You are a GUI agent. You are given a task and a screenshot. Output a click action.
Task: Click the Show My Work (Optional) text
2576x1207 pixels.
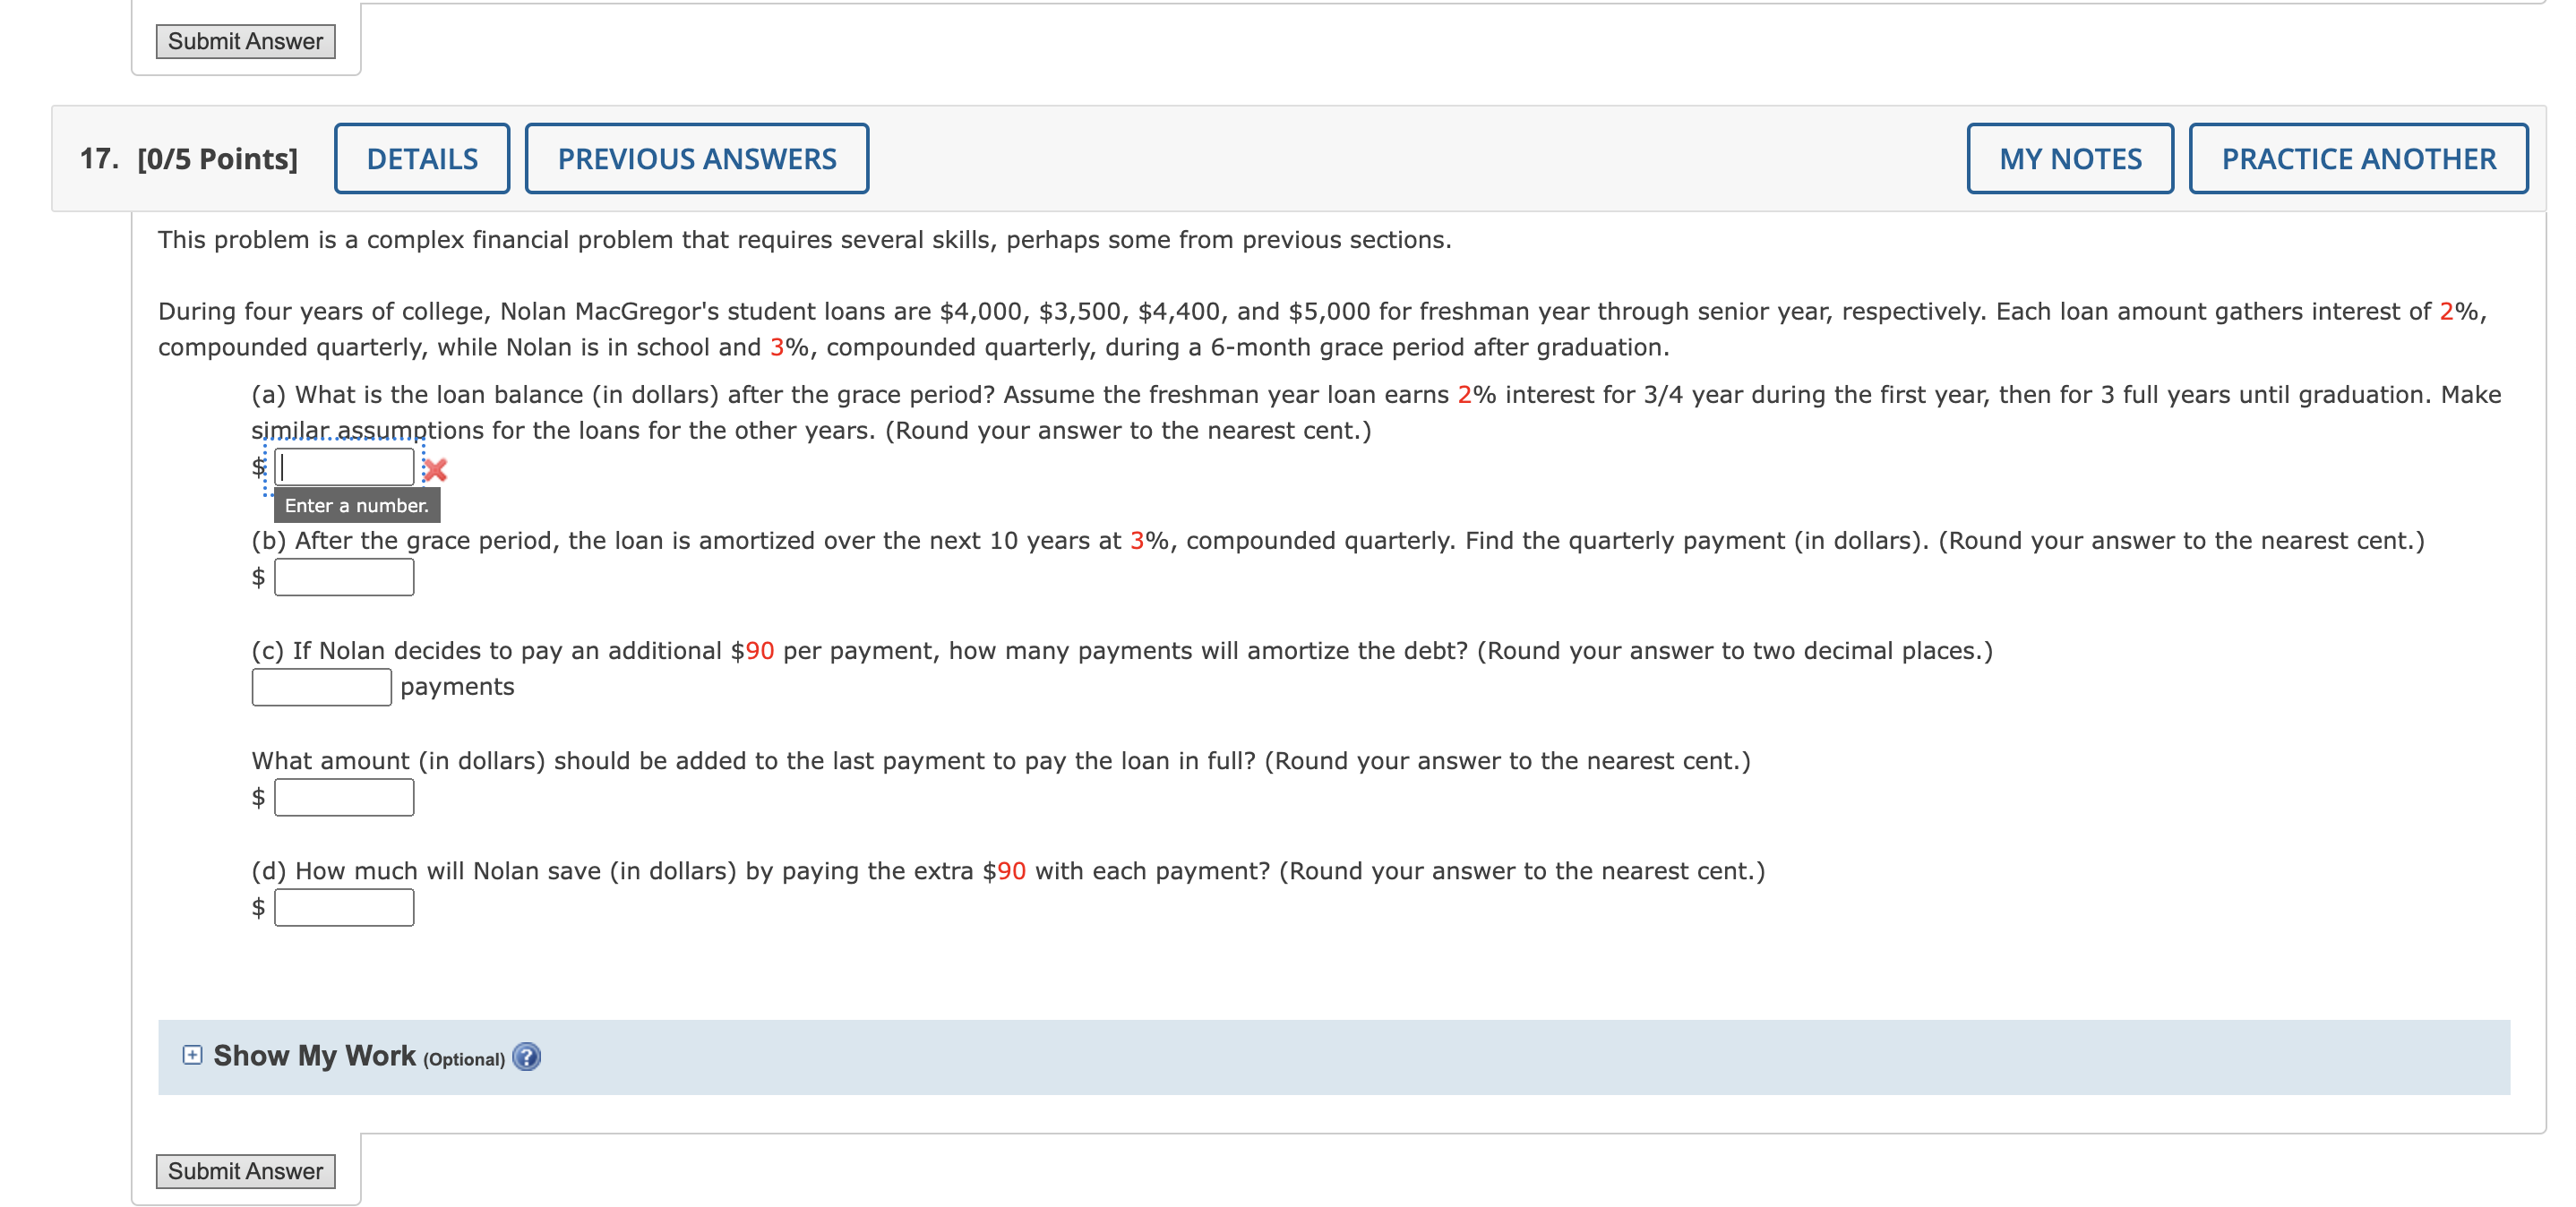click(x=313, y=1055)
